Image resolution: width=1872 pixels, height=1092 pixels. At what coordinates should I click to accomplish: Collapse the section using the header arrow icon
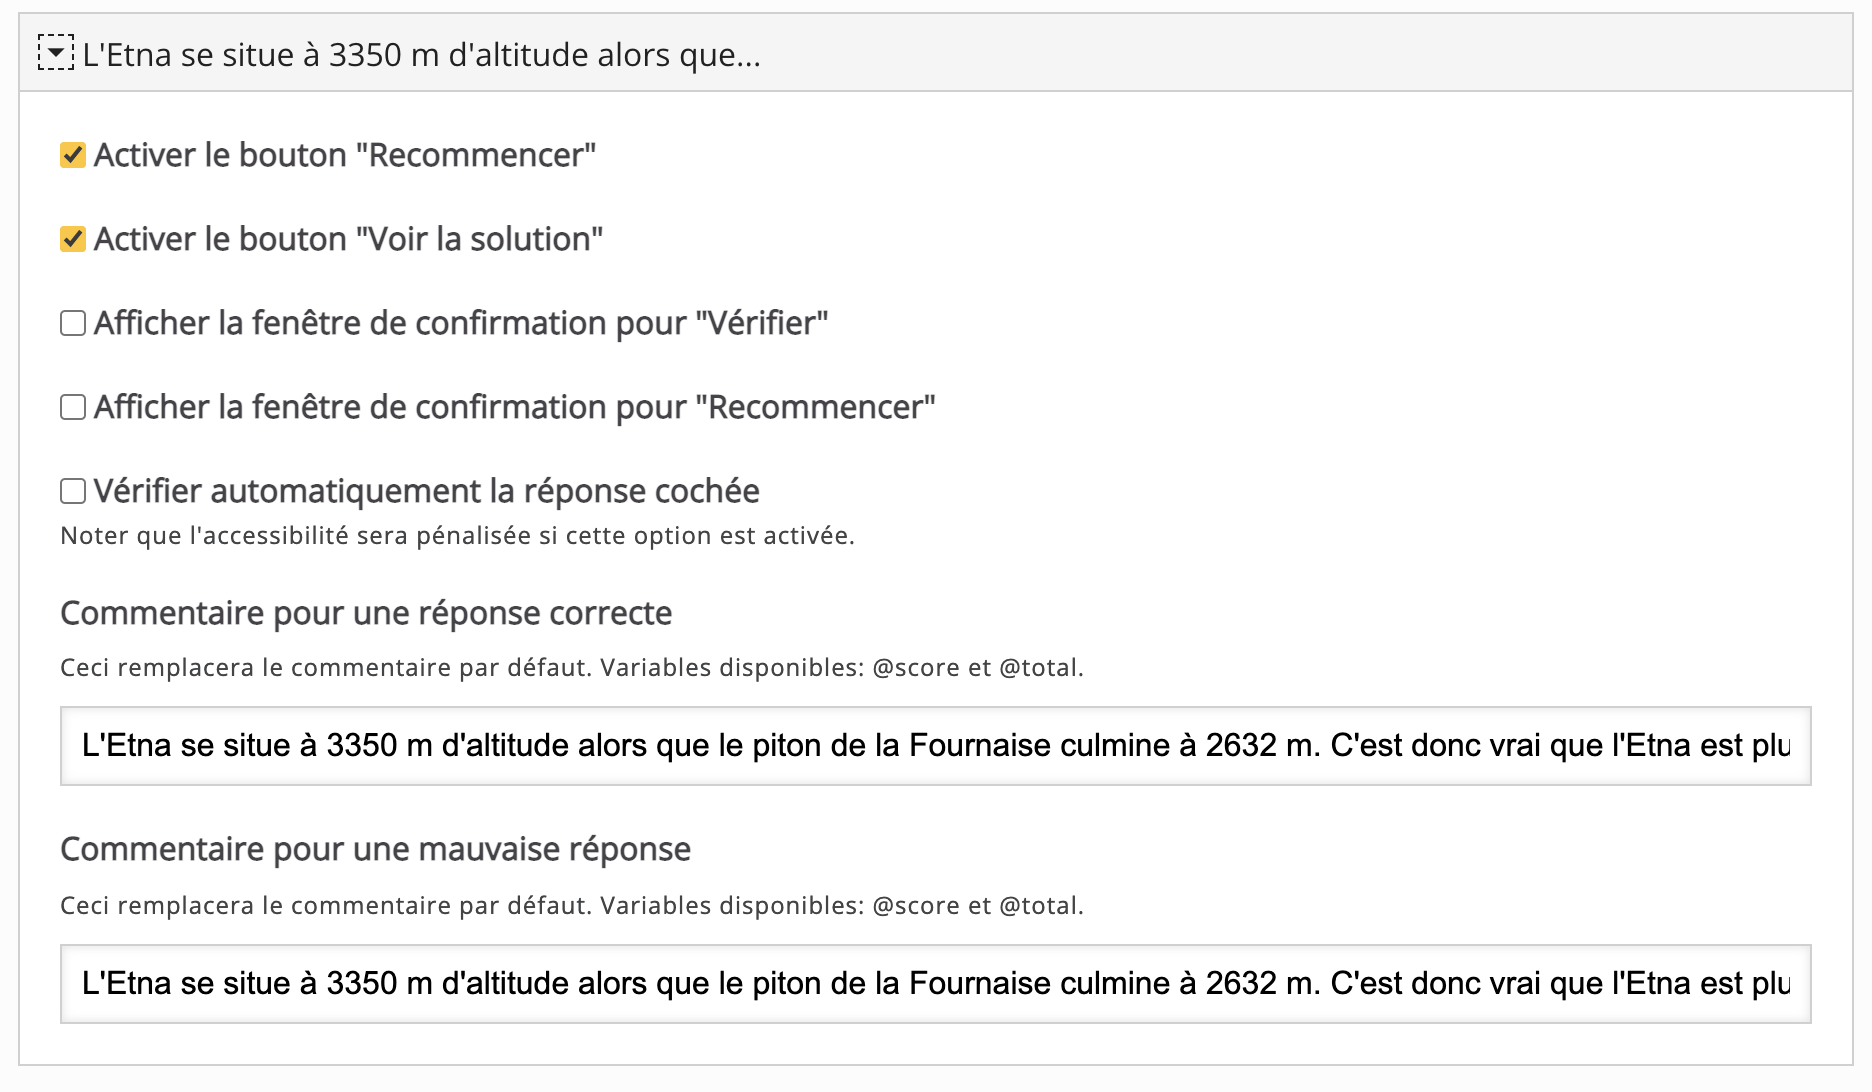56,53
